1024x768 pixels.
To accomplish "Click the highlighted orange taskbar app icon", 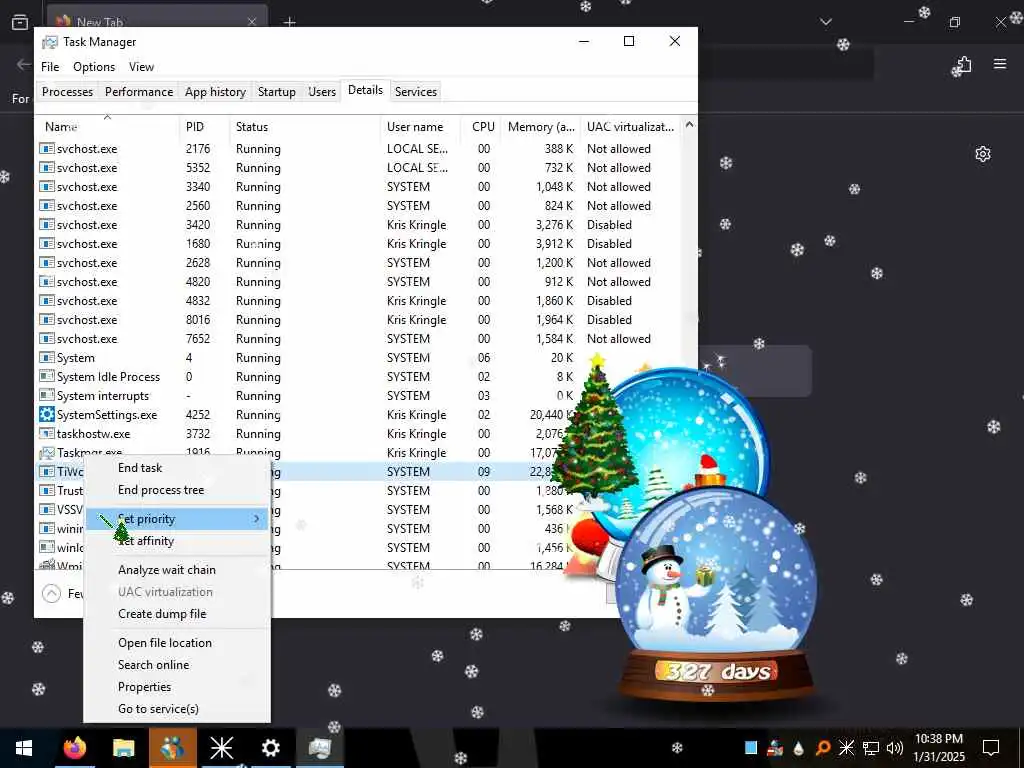I will (x=172, y=748).
